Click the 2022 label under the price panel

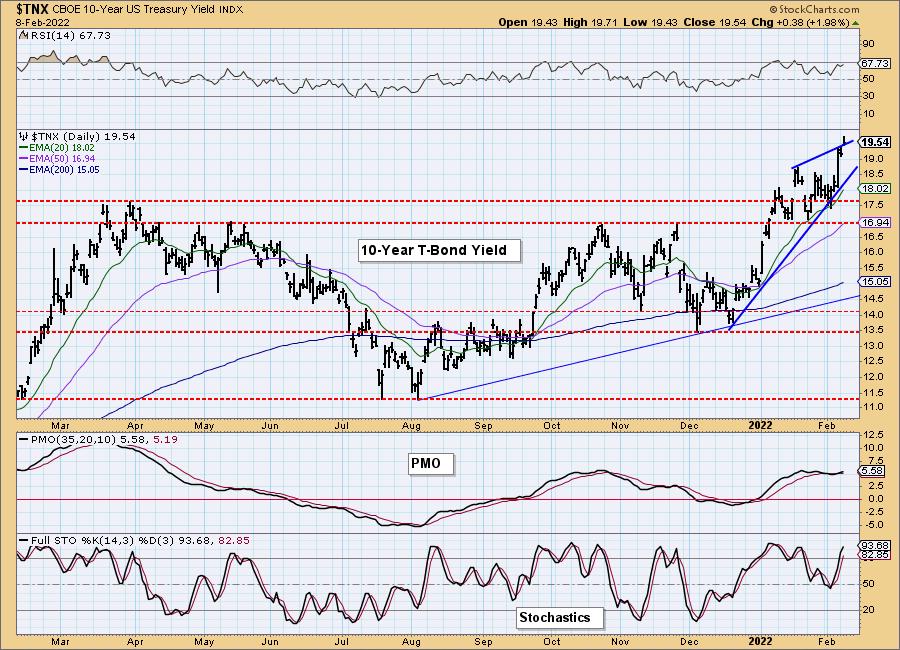point(761,425)
